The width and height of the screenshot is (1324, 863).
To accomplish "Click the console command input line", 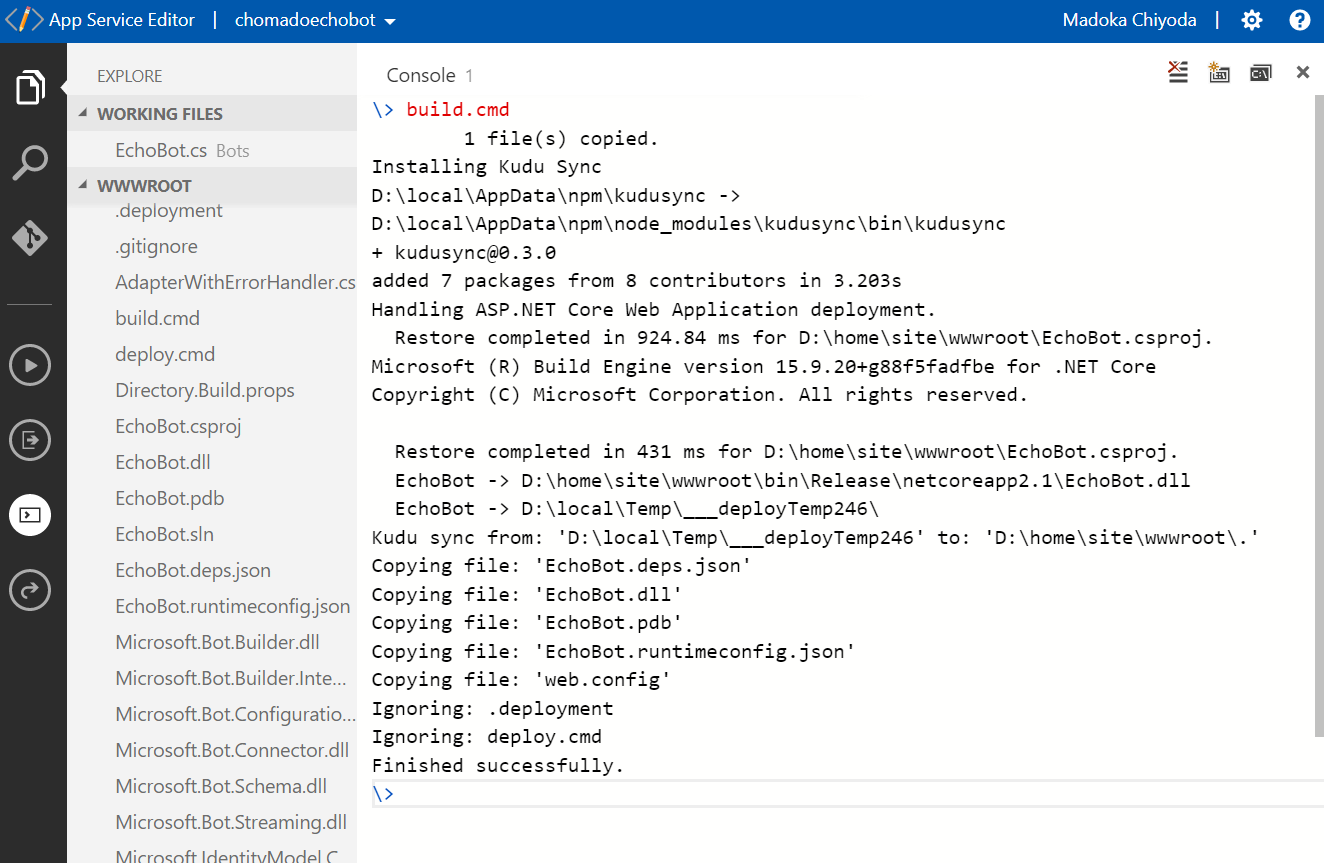I will (840, 794).
